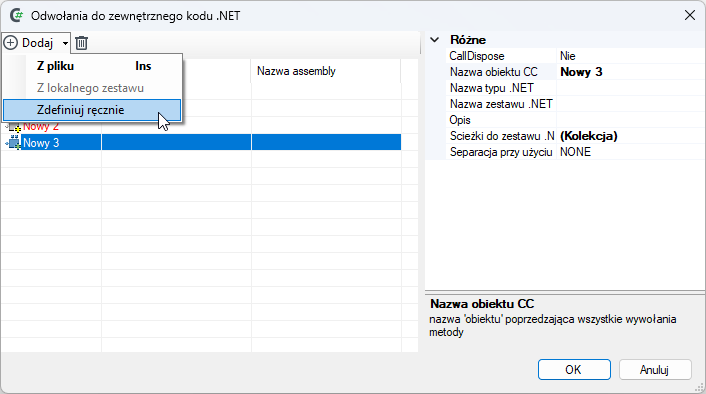706x394 pixels.
Task: Click the Anuluj cancel button
Action: point(655,370)
